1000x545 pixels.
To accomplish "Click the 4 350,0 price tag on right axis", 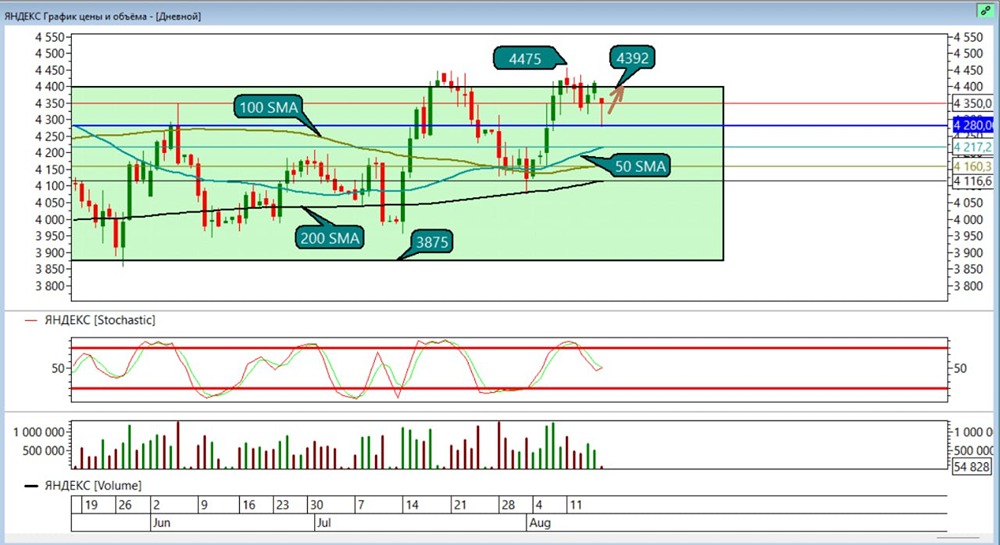I will coord(973,103).
